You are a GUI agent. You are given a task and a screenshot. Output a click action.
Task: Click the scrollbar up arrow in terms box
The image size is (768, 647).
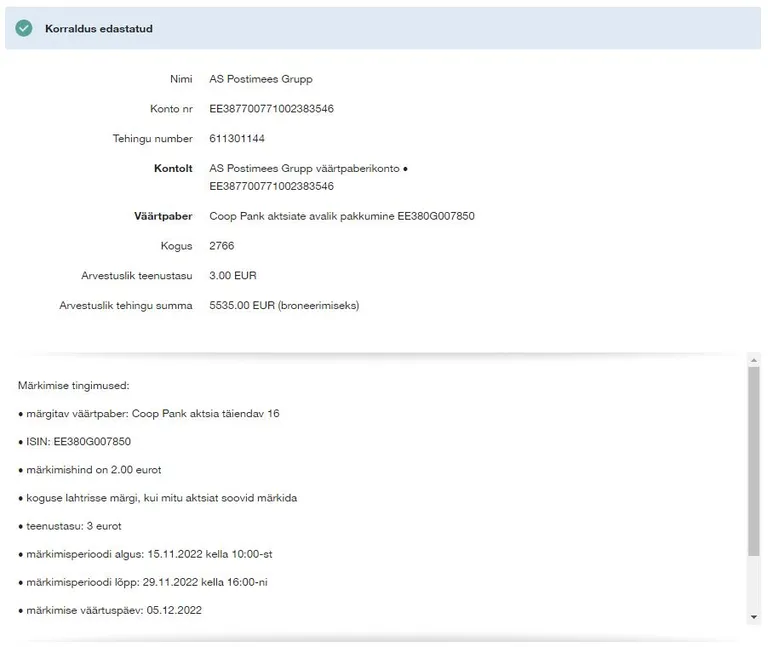coord(754,360)
